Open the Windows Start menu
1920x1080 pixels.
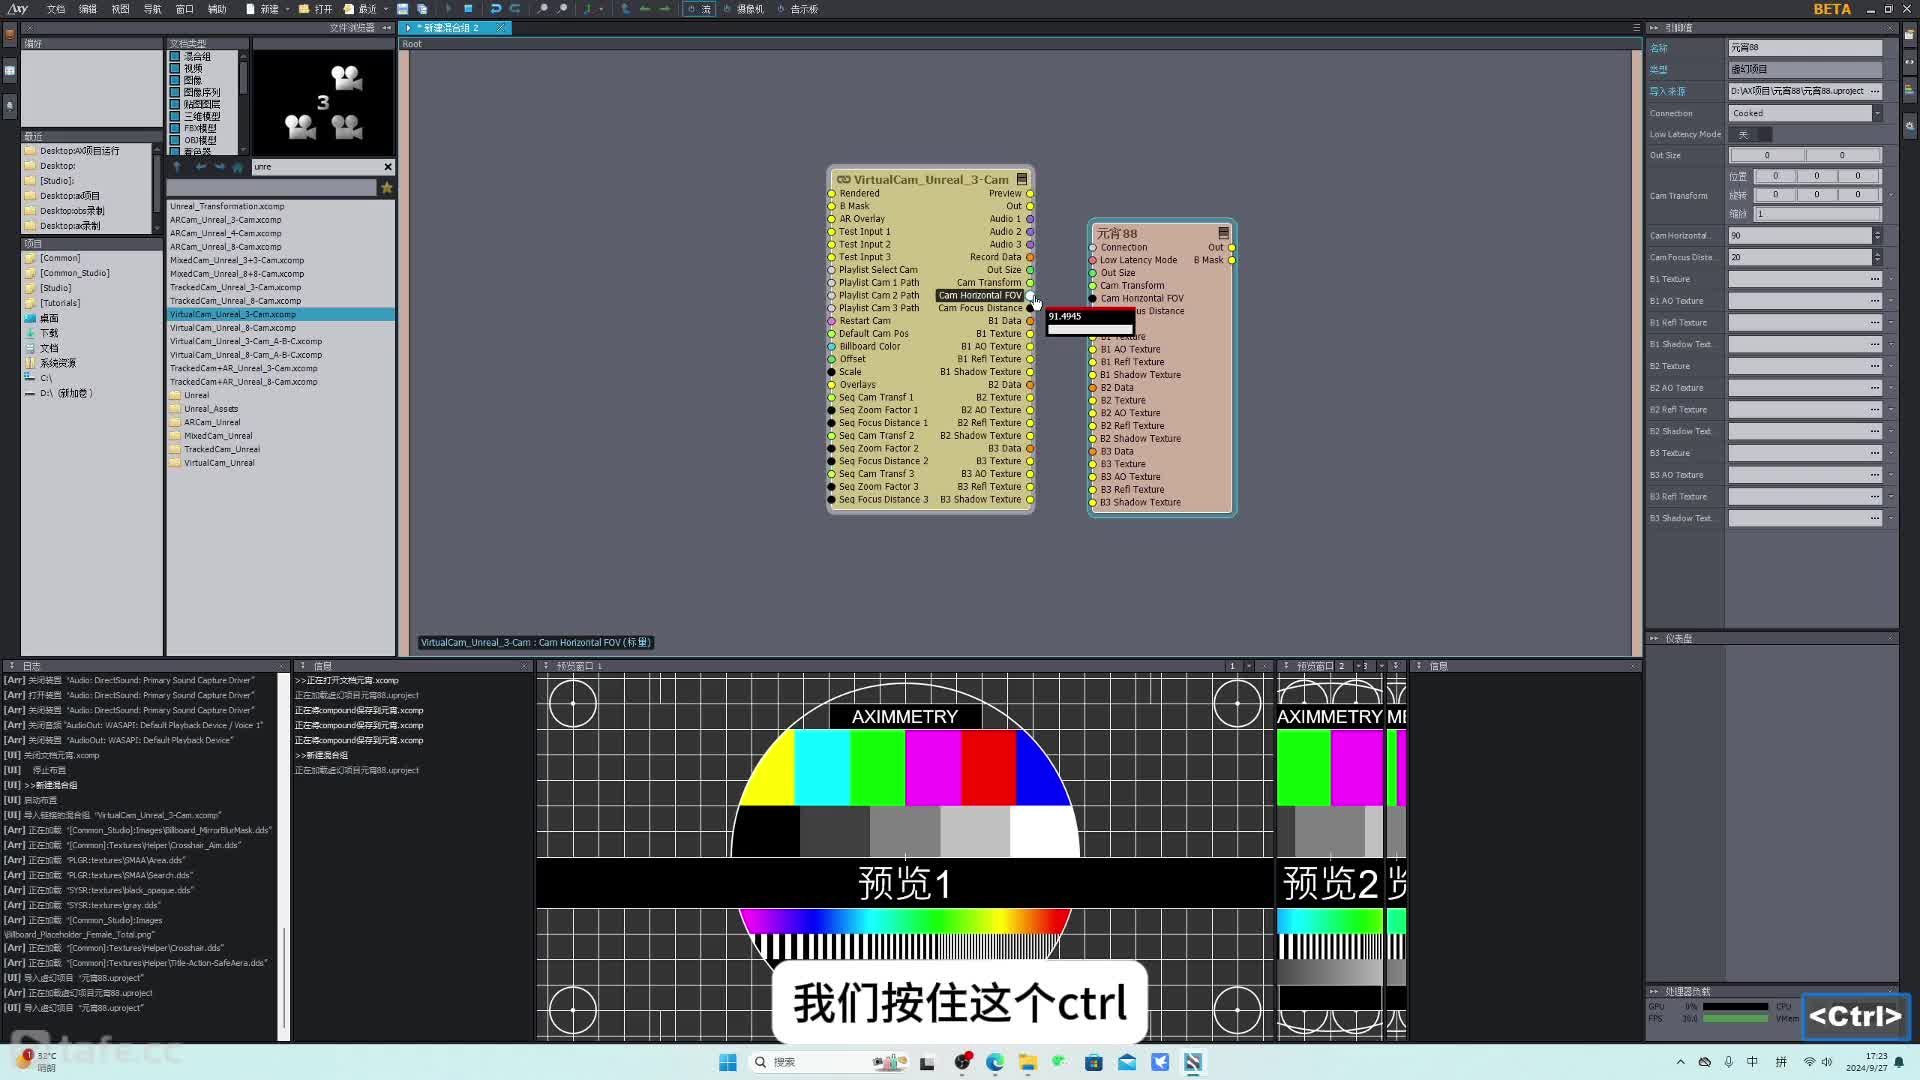click(728, 1062)
